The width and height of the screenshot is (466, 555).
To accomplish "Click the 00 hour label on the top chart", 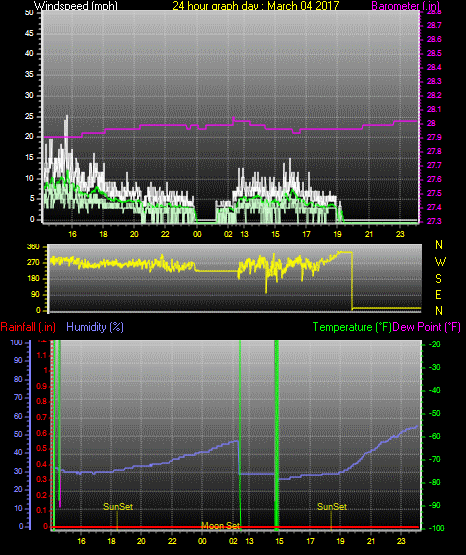I will [197, 234].
